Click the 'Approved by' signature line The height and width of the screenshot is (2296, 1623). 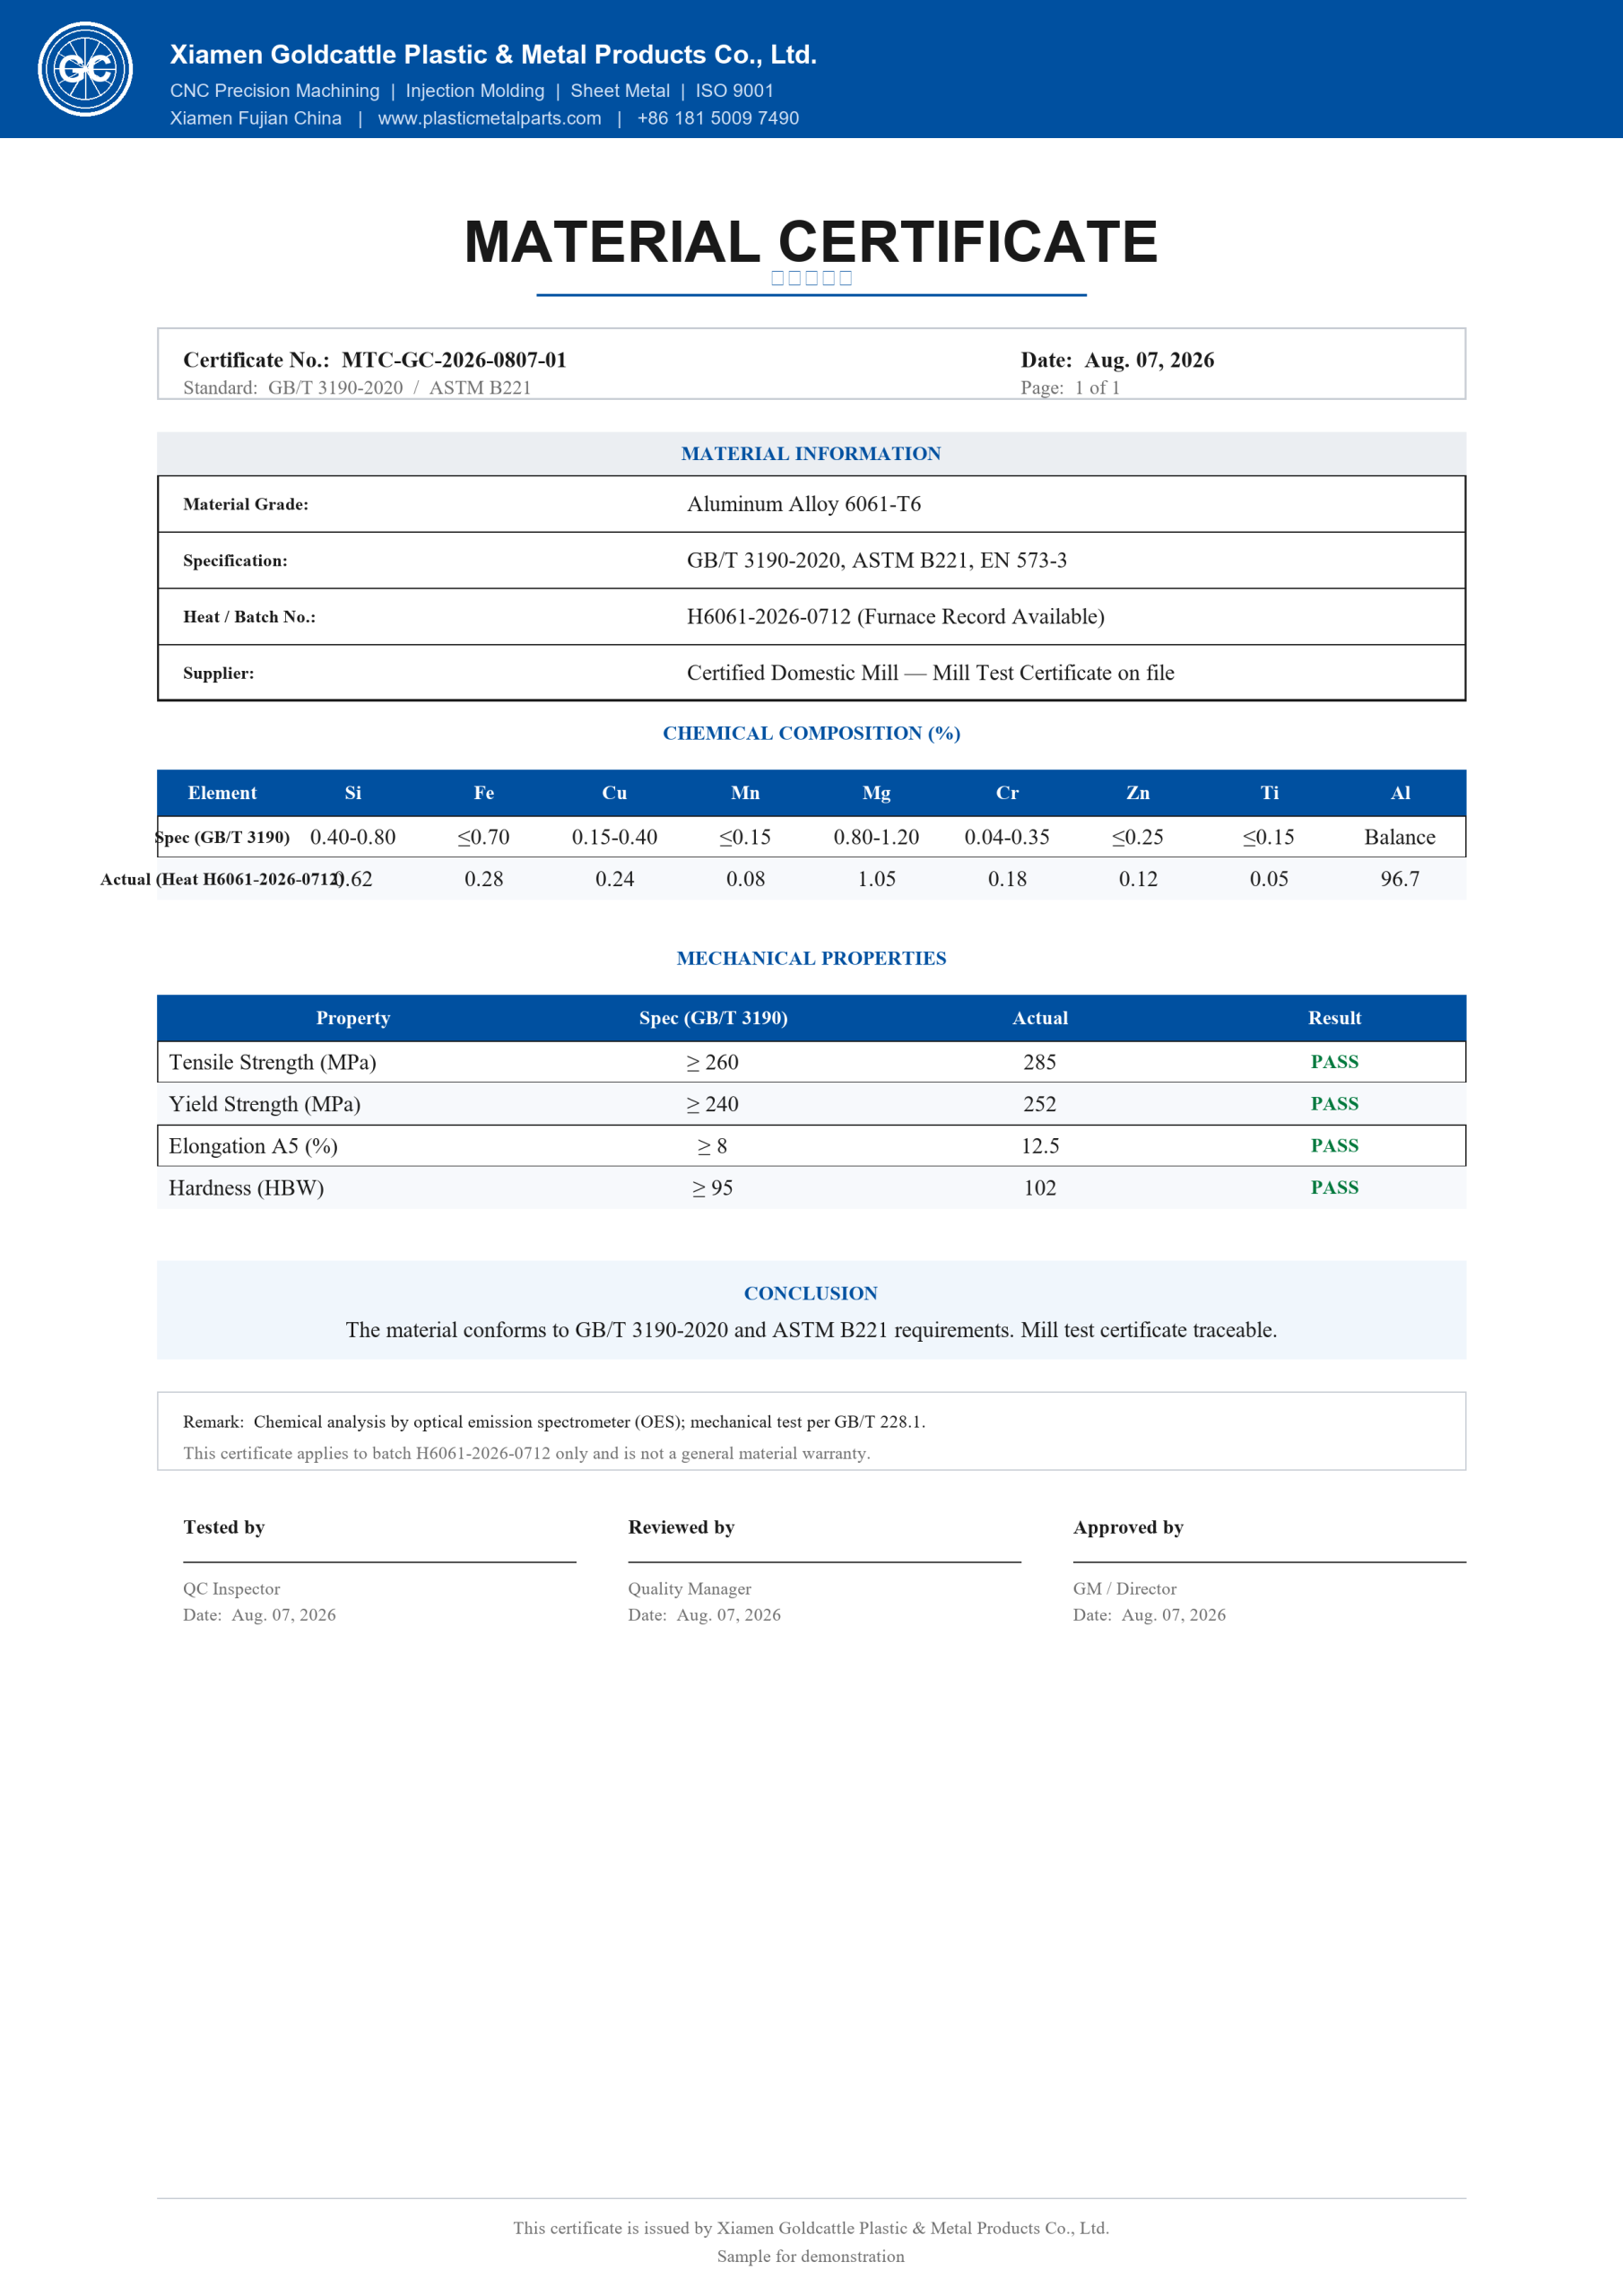[1269, 1562]
